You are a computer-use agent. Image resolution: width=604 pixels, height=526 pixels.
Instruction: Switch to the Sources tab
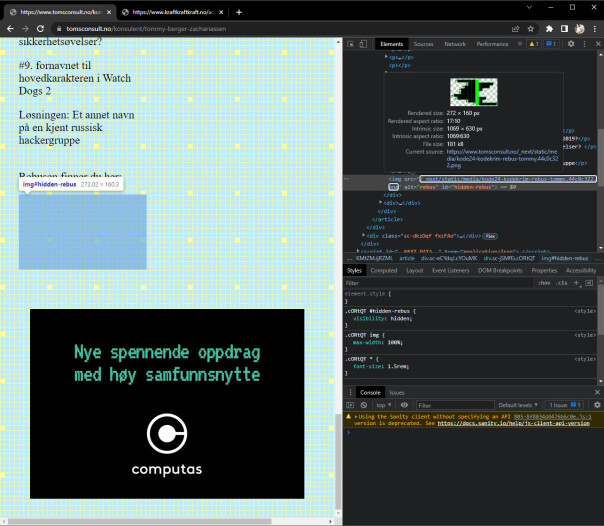423,44
